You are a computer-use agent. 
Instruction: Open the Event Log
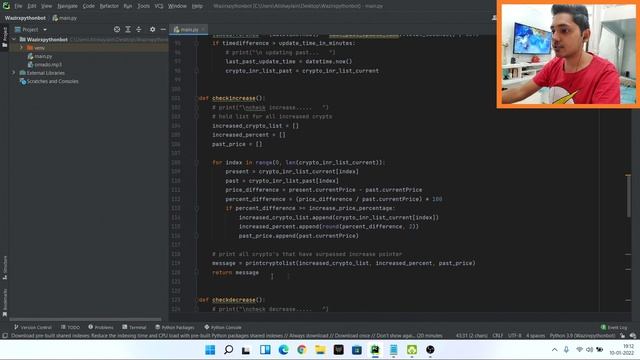click(614, 327)
